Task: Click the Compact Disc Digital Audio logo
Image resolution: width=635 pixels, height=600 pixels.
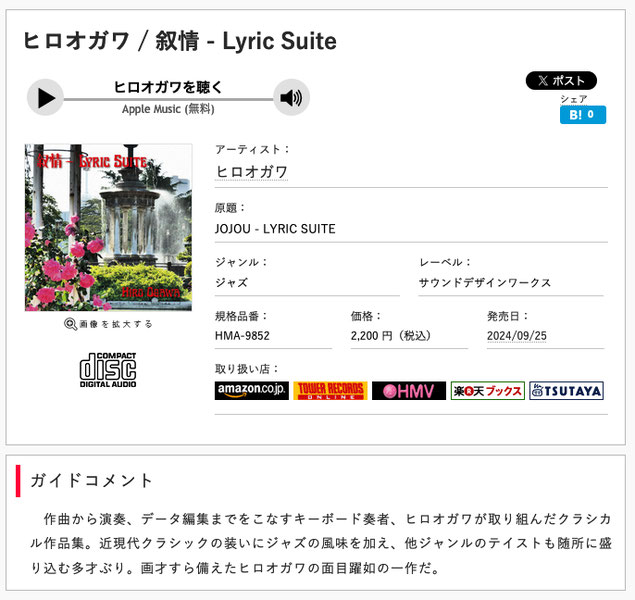Action: [108, 370]
